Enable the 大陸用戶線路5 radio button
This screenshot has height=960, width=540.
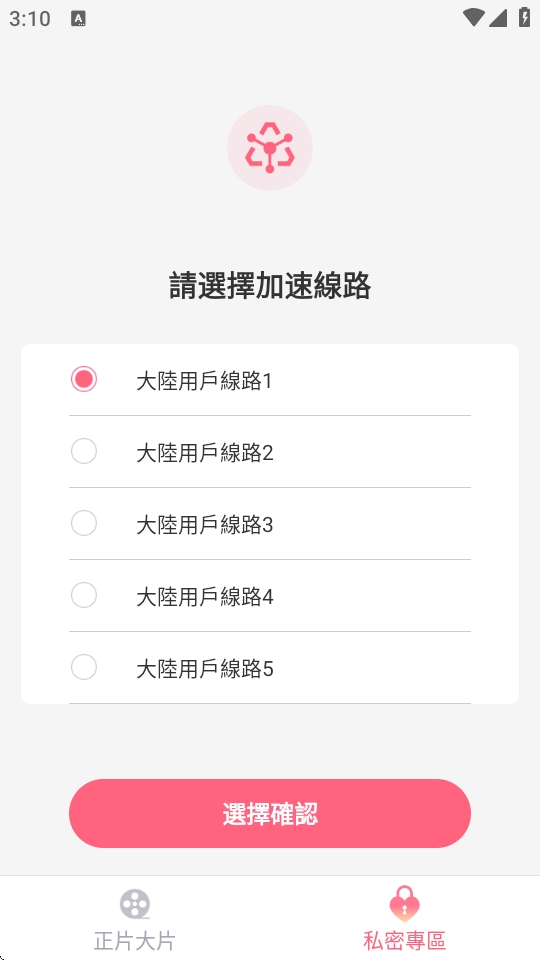(84, 667)
